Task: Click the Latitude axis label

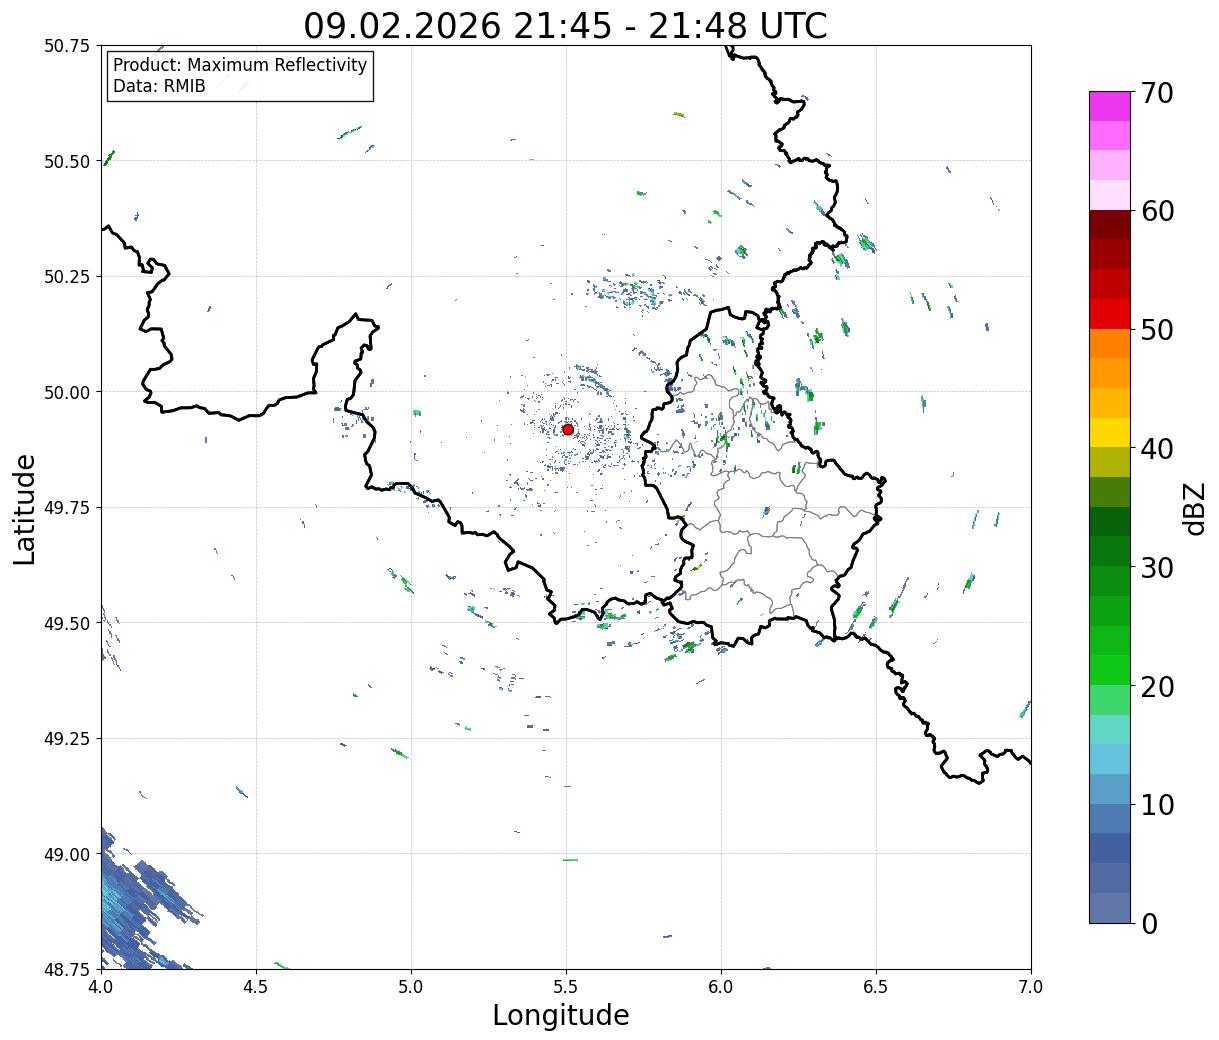Action: [x=25, y=509]
